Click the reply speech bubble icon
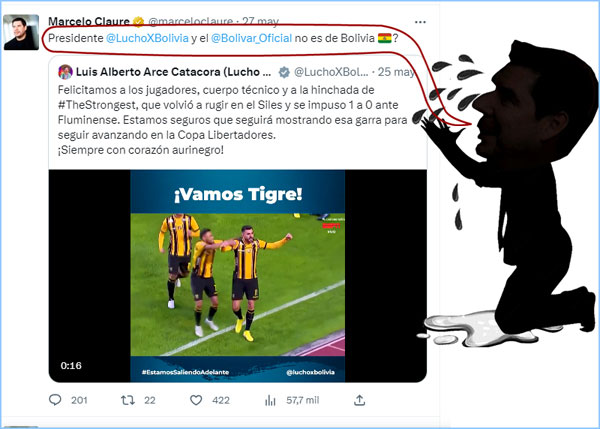The image size is (600, 429). click(55, 400)
